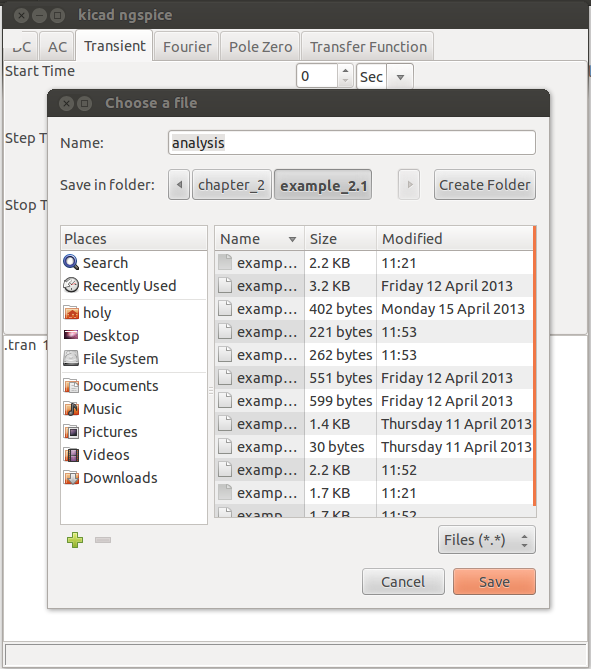Image resolution: width=591 pixels, height=669 pixels.
Task: Increase Start Time spinner value
Action: tap(345, 71)
